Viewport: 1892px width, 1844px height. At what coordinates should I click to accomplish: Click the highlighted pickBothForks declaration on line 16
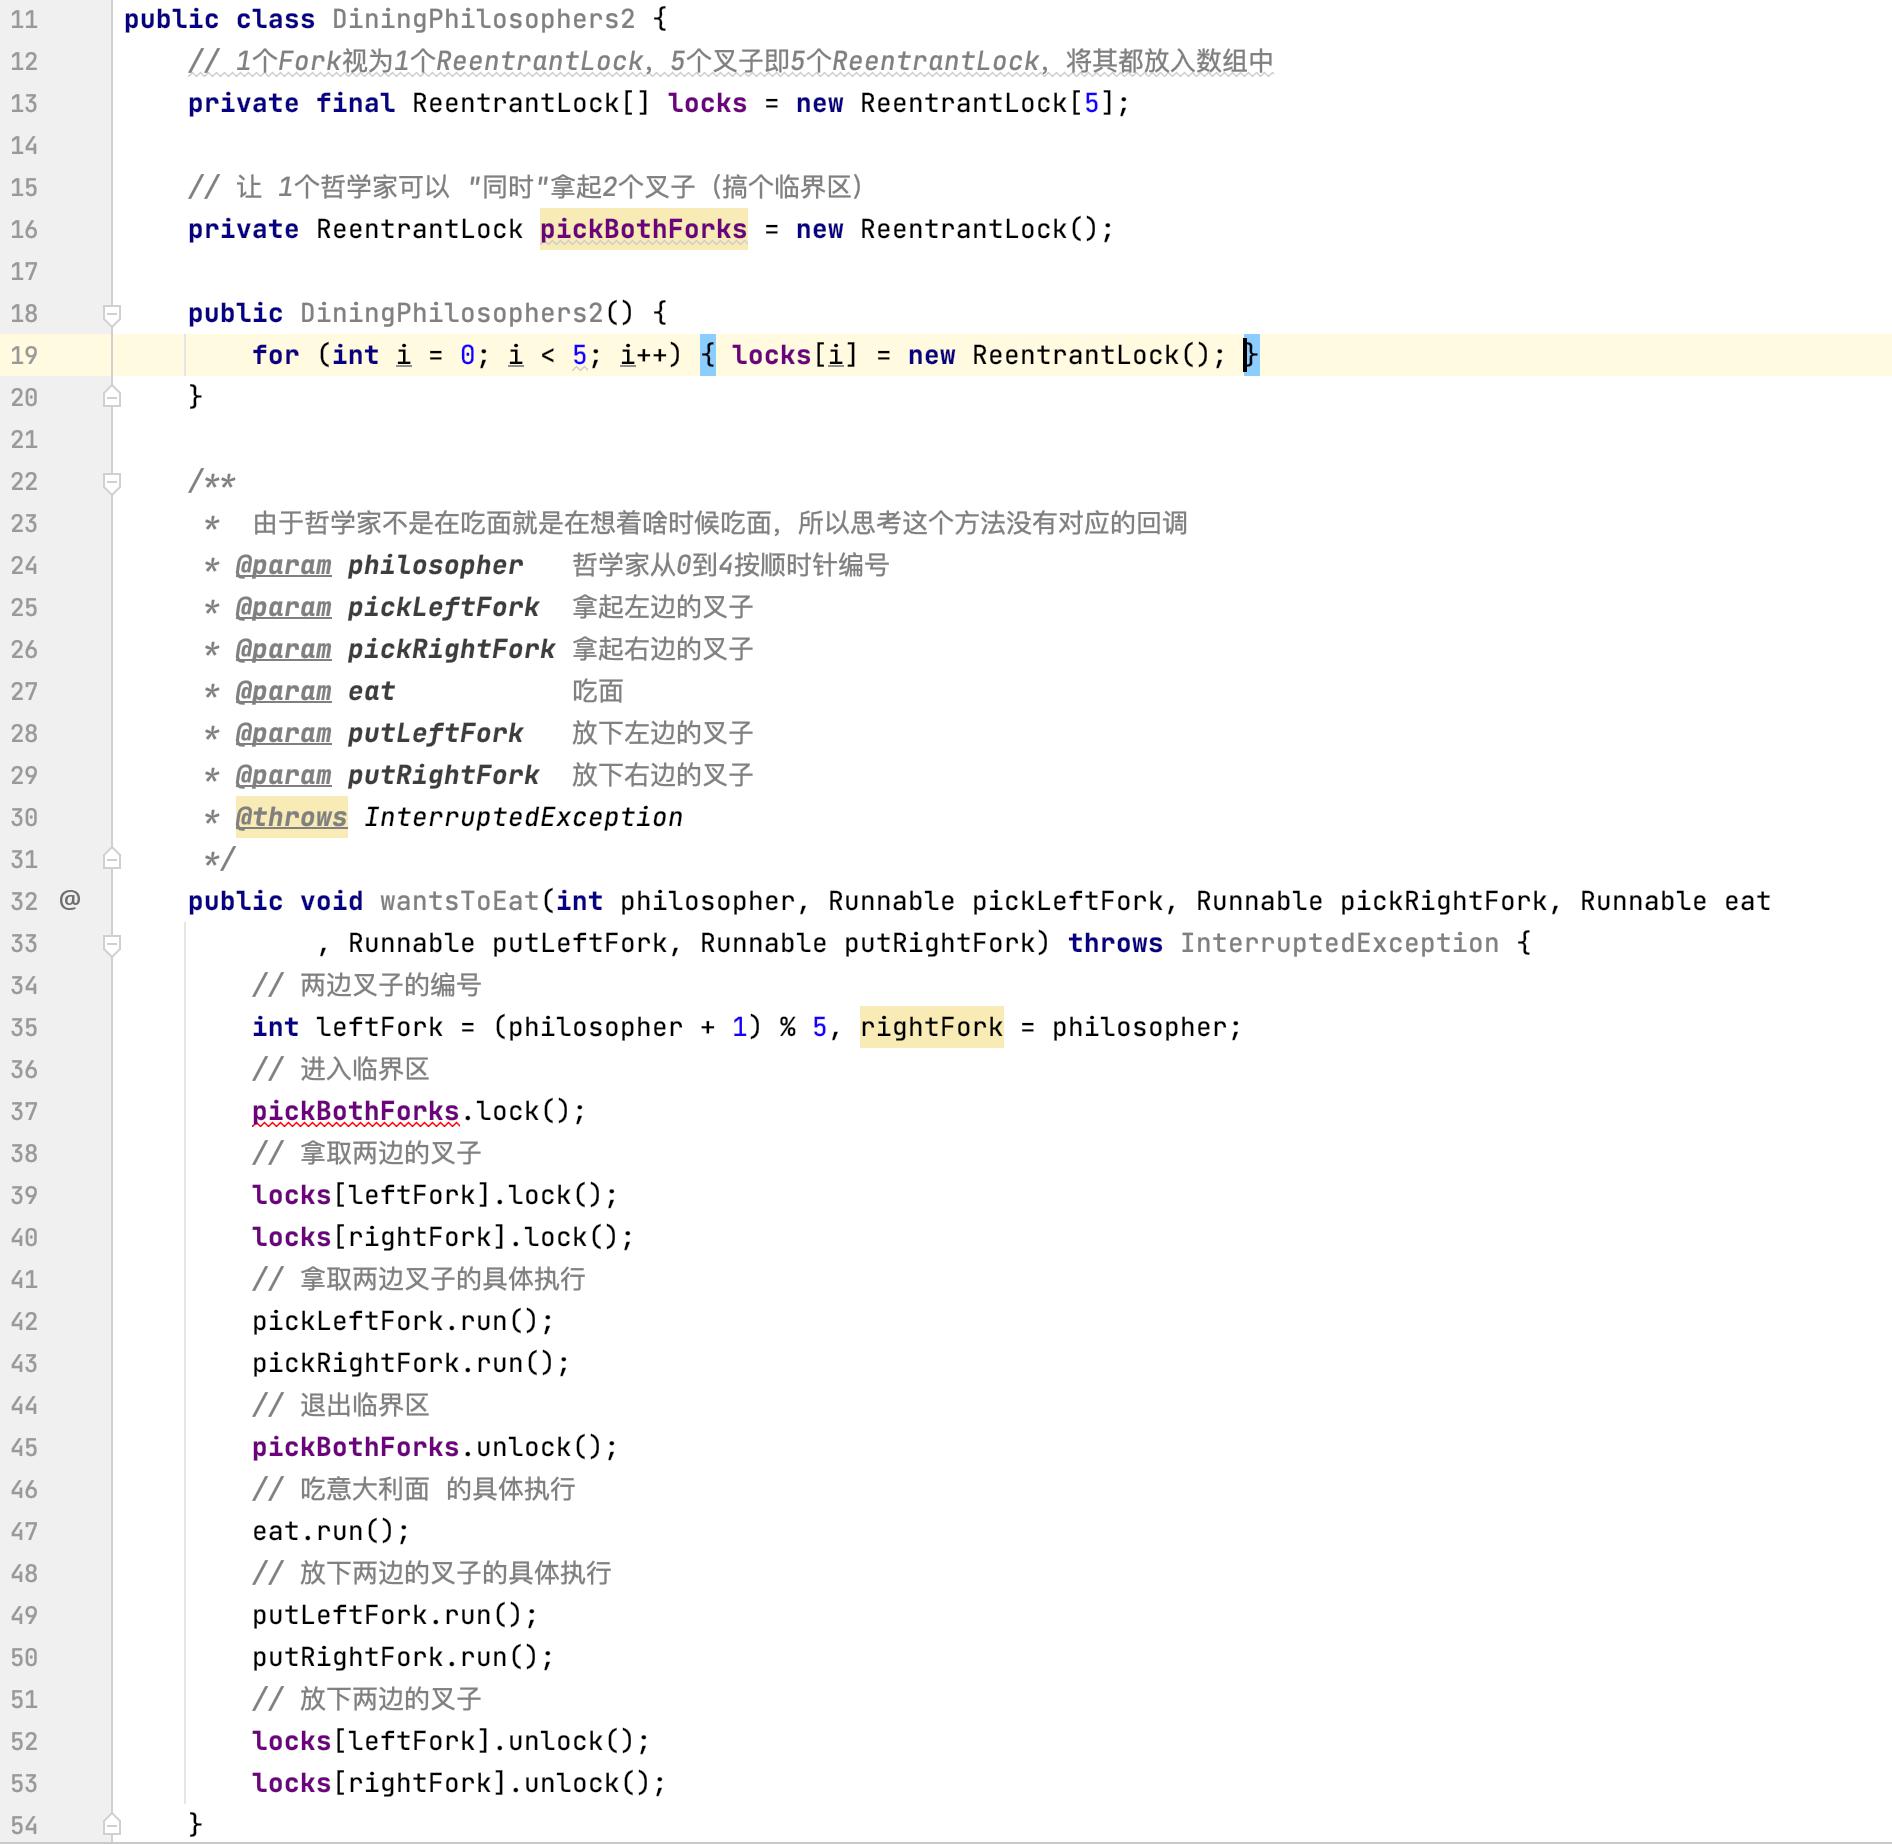click(x=643, y=229)
